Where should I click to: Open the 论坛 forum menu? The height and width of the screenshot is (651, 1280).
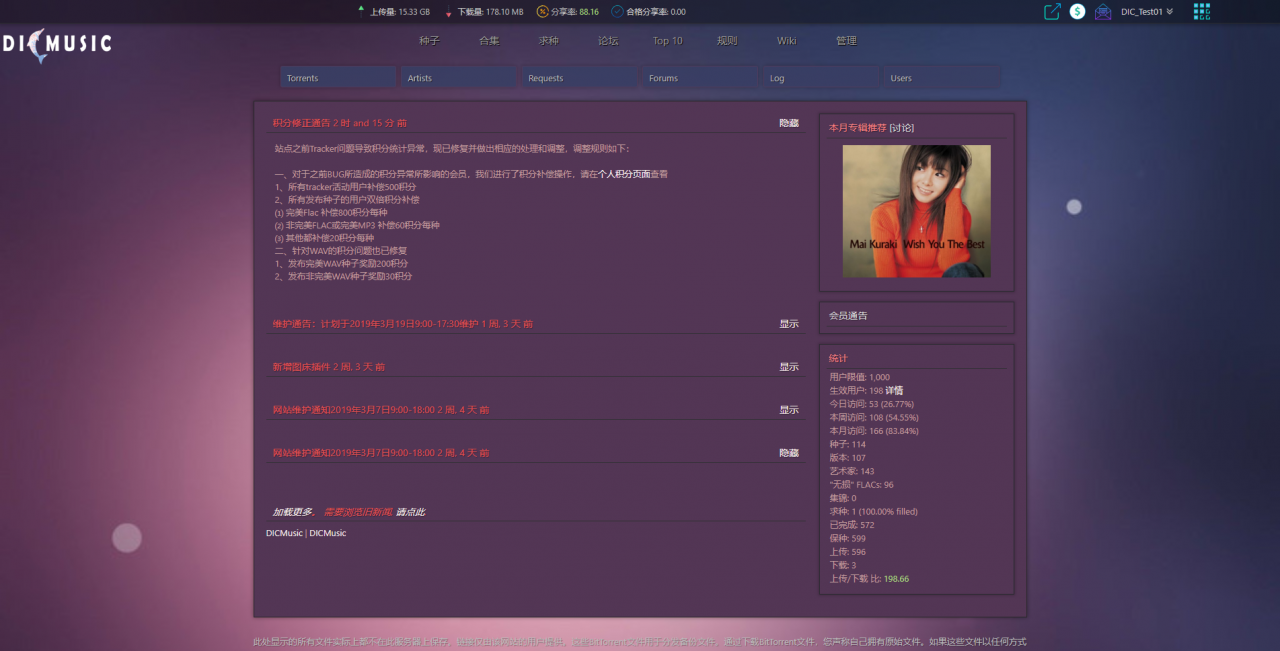coord(608,41)
